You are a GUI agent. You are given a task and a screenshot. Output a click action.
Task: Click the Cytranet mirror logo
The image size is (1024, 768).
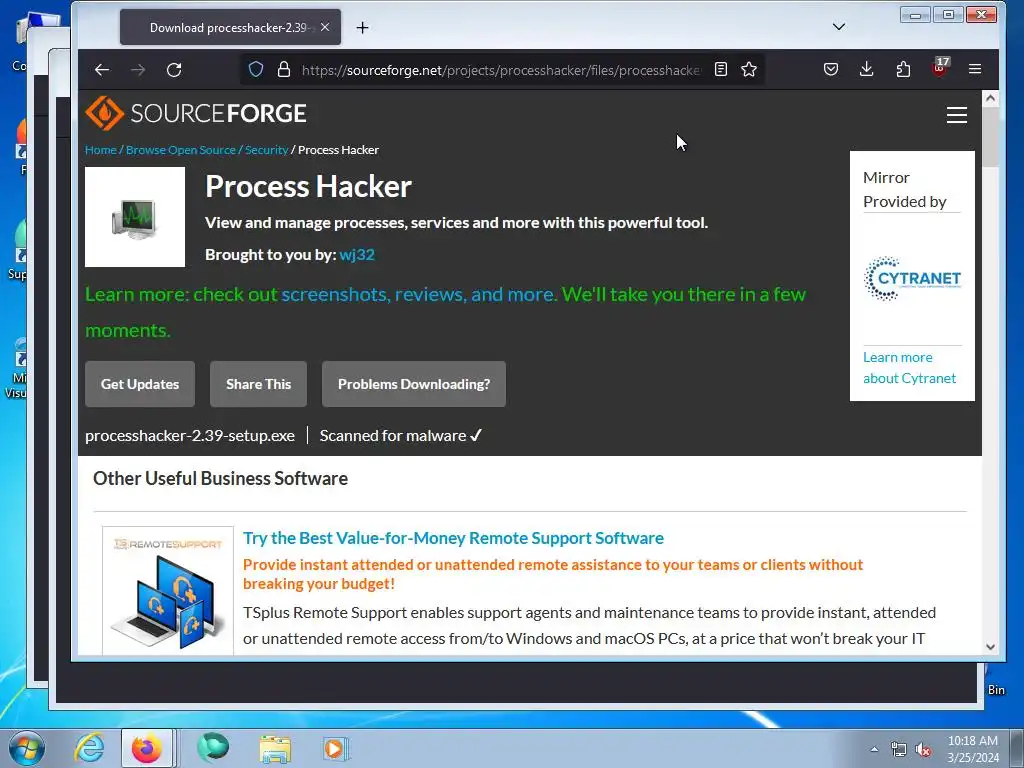pyautogui.click(x=912, y=279)
